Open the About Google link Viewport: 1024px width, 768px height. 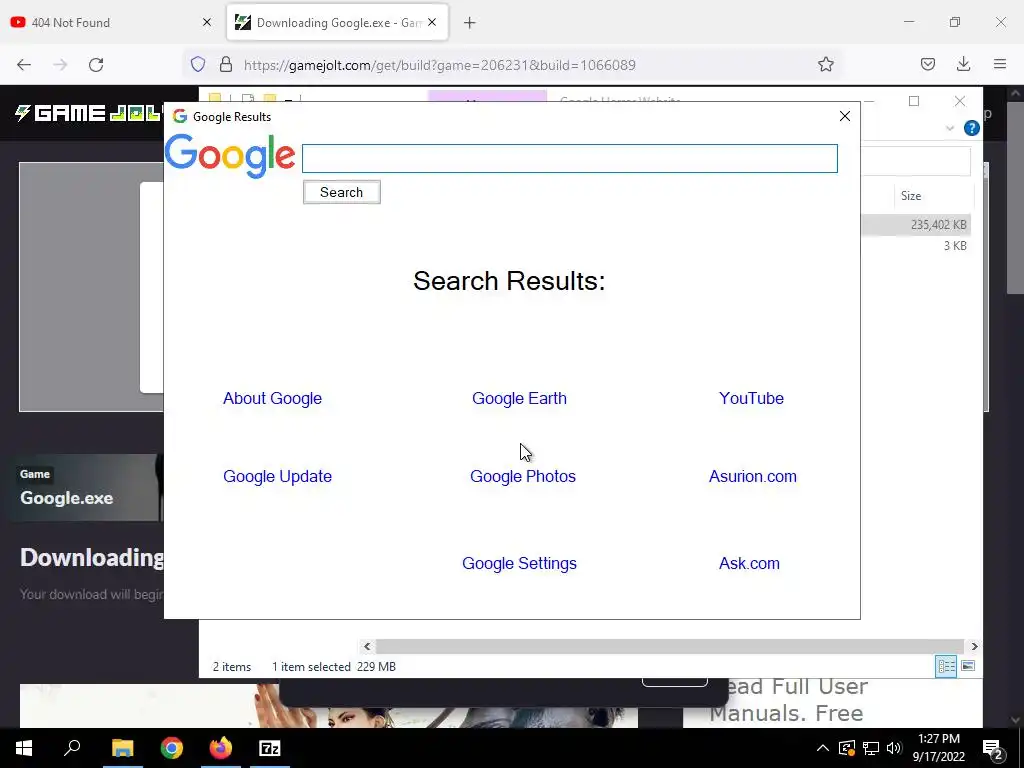click(272, 398)
